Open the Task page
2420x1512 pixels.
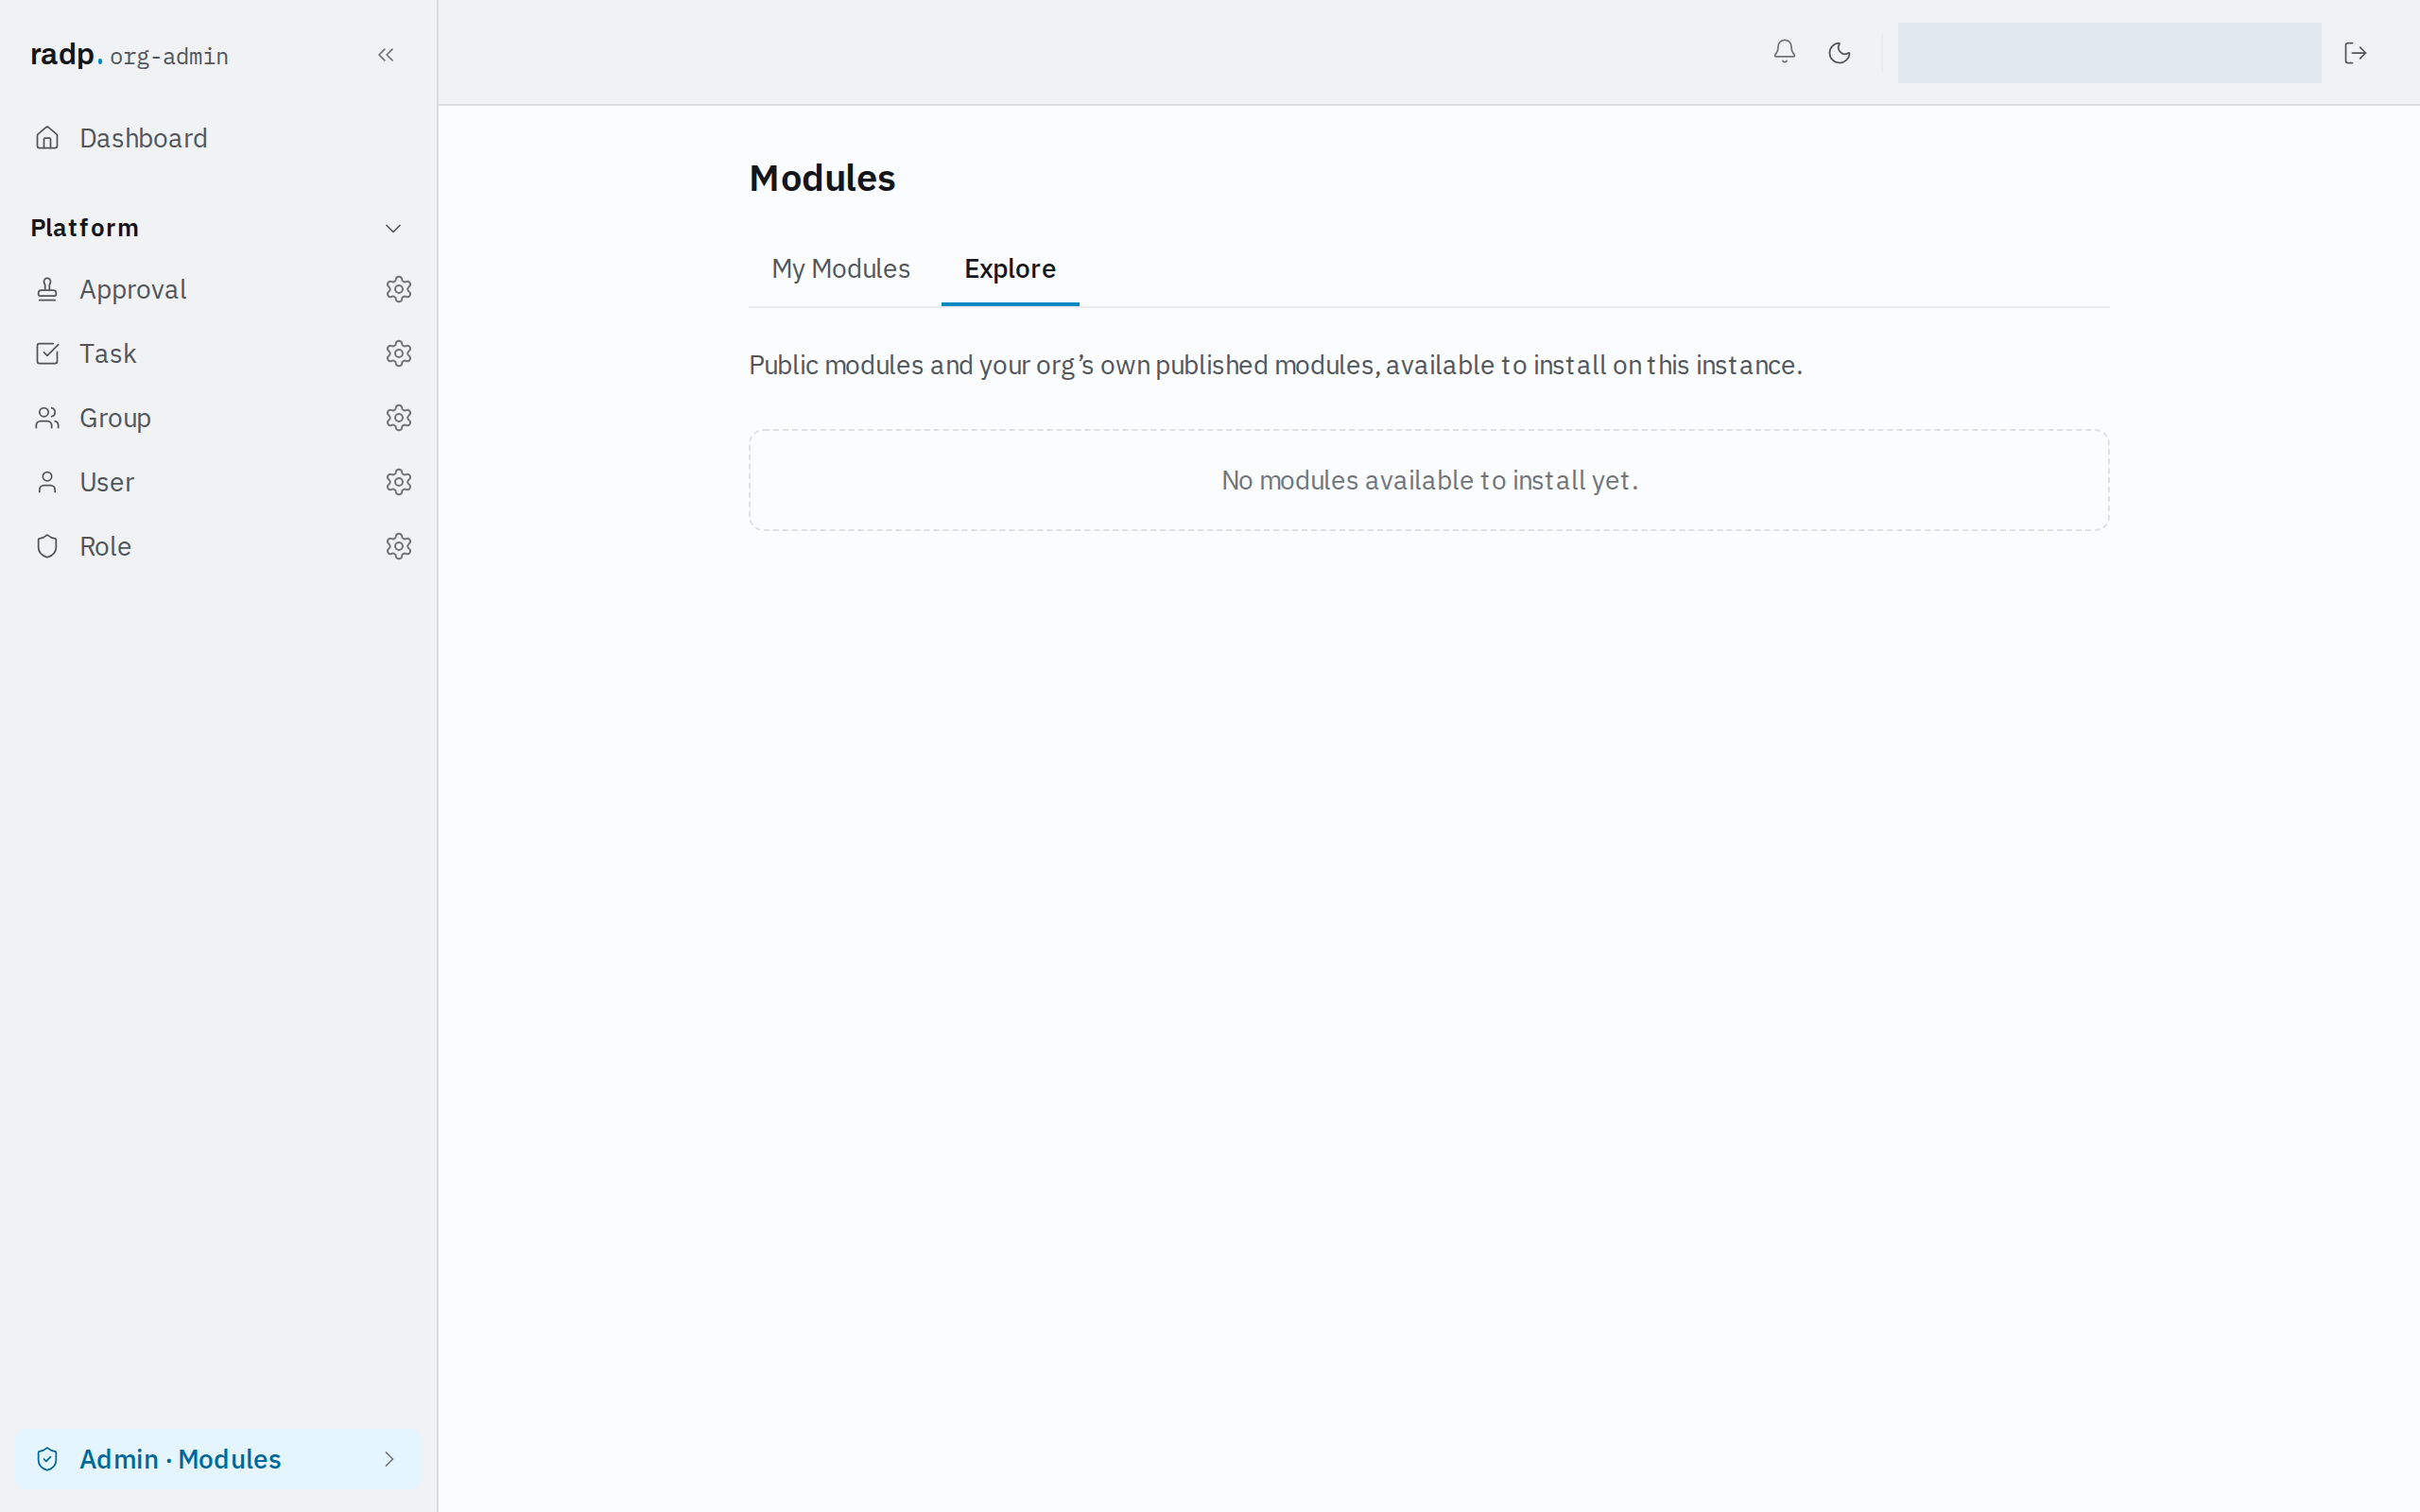108,353
